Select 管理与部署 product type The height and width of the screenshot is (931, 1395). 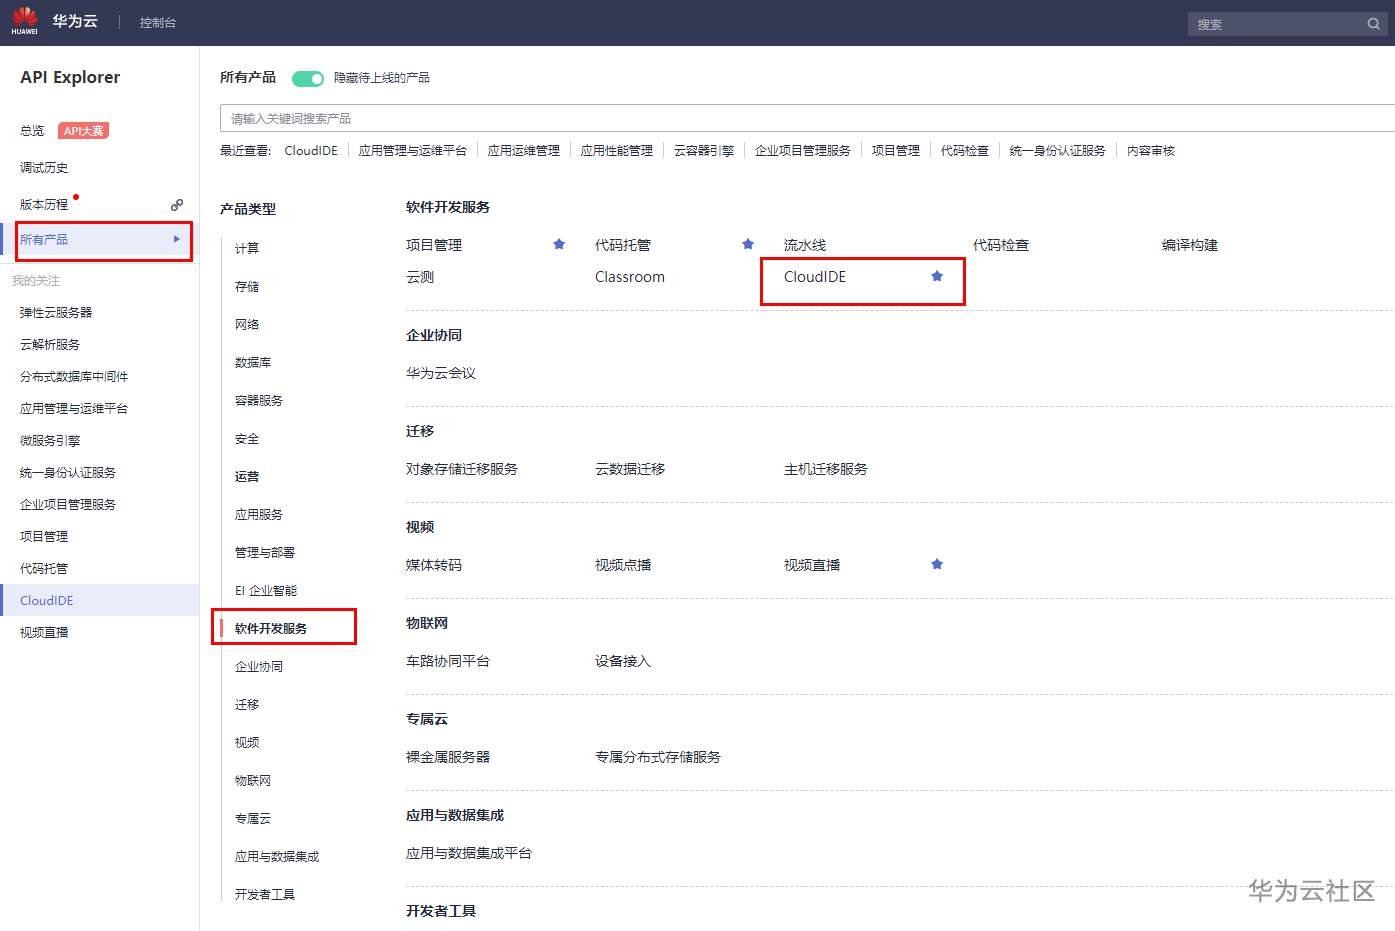tap(265, 553)
